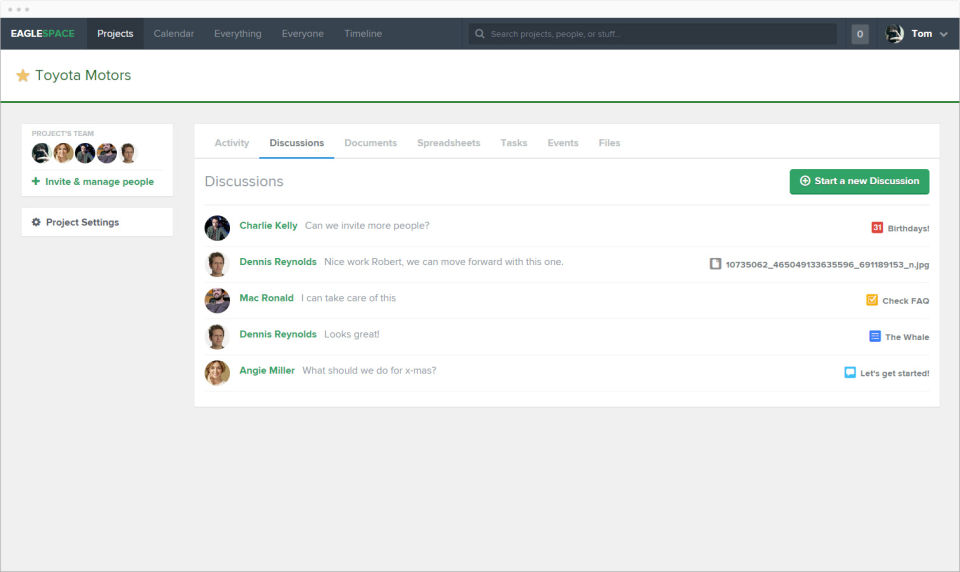This screenshot has width=960, height=572.
Task: Open Charlie Kelly's discussion author link
Action: click(x=268, y=225)
